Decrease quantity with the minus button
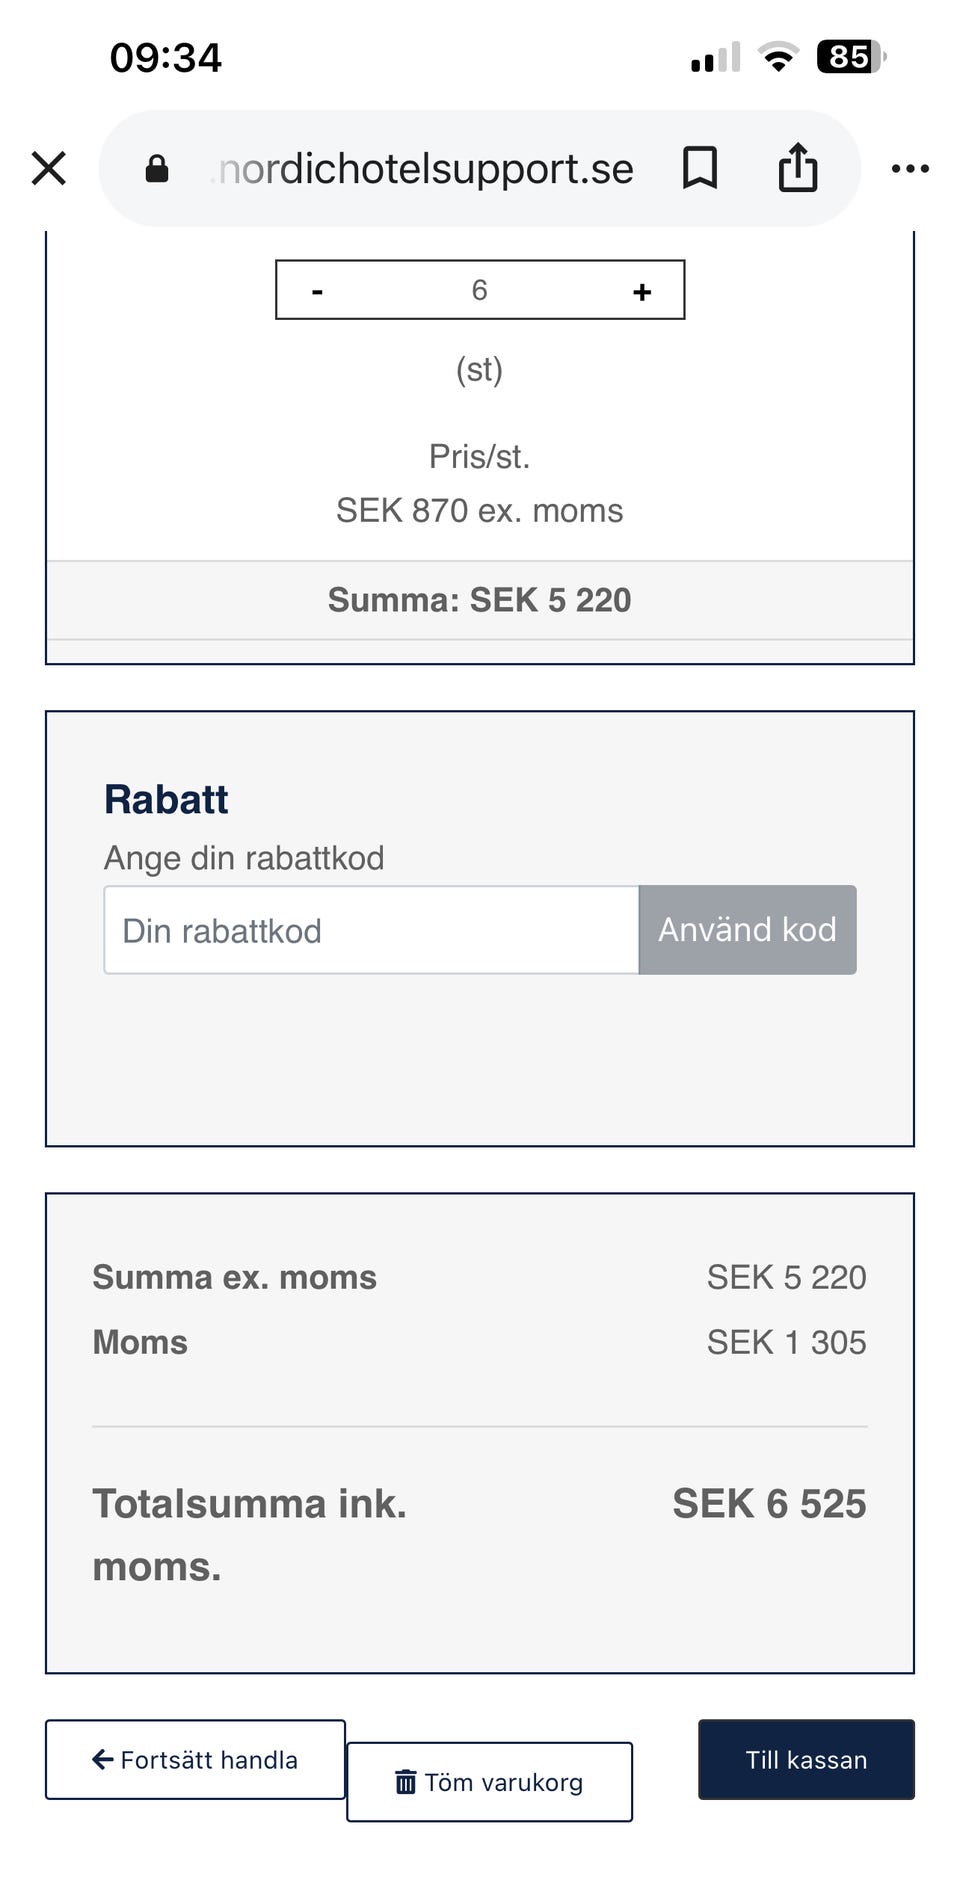The image size is (960, 1877). [317, 291]
